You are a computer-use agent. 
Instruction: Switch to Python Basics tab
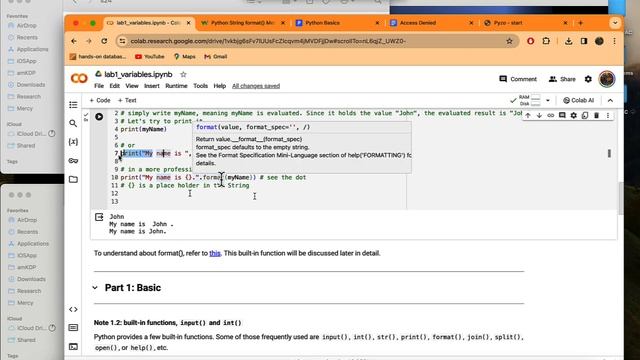click(337, 23)
